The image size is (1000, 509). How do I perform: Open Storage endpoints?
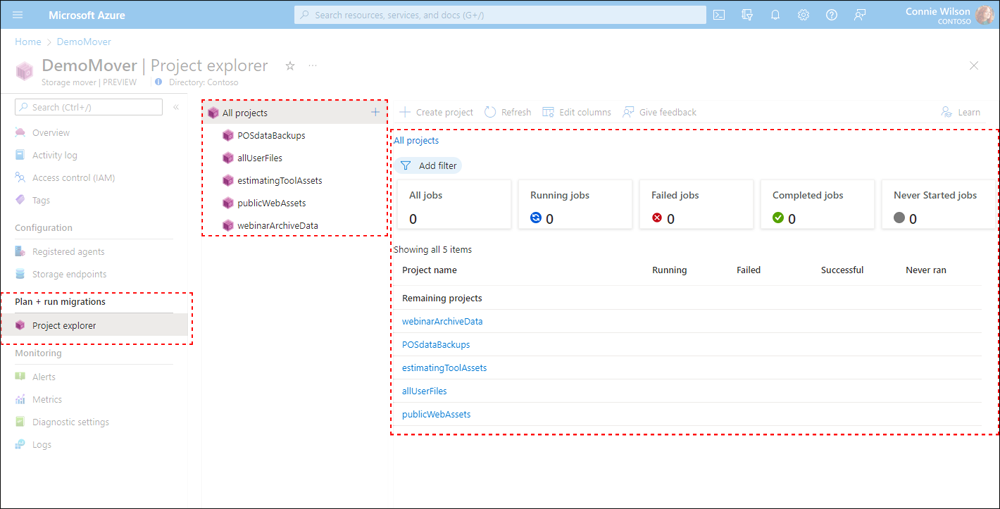[x=70, y=274]
